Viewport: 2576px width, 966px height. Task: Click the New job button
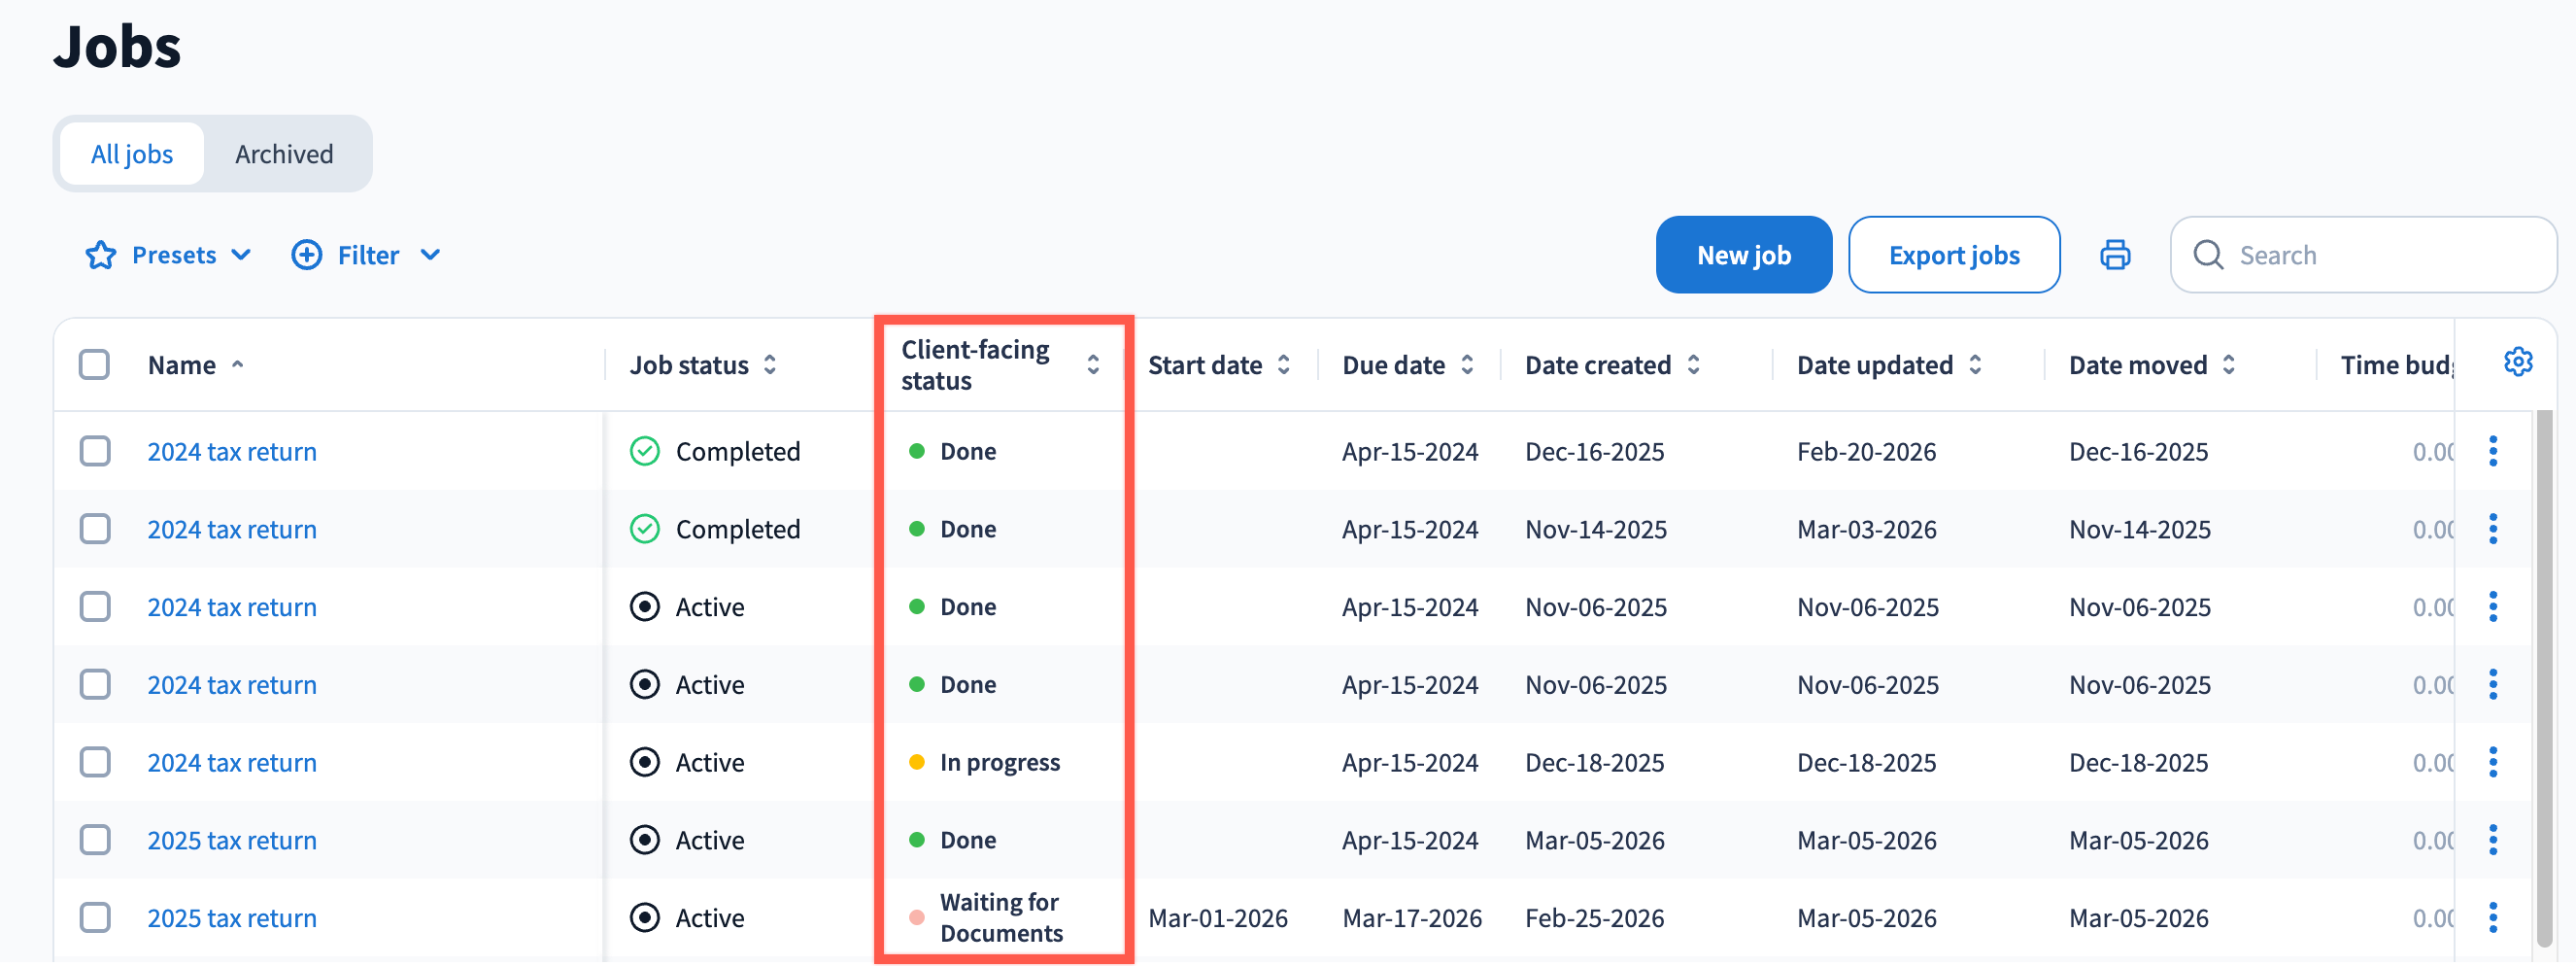pos(1743,255)
